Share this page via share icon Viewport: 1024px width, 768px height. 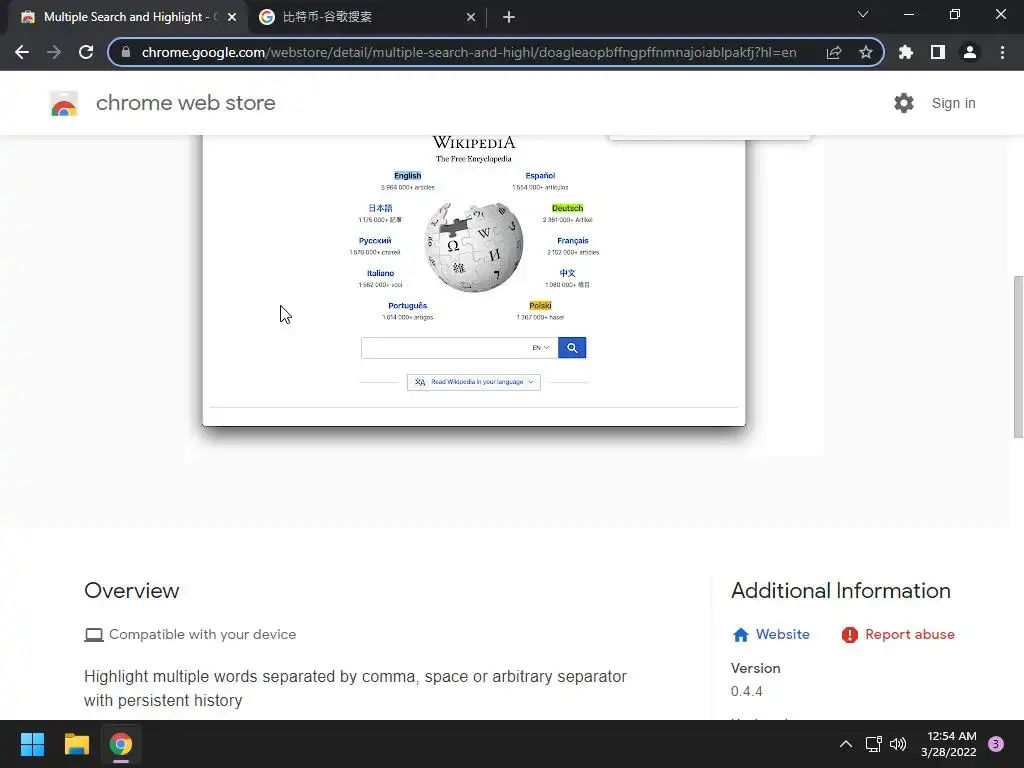coord(833,52)
